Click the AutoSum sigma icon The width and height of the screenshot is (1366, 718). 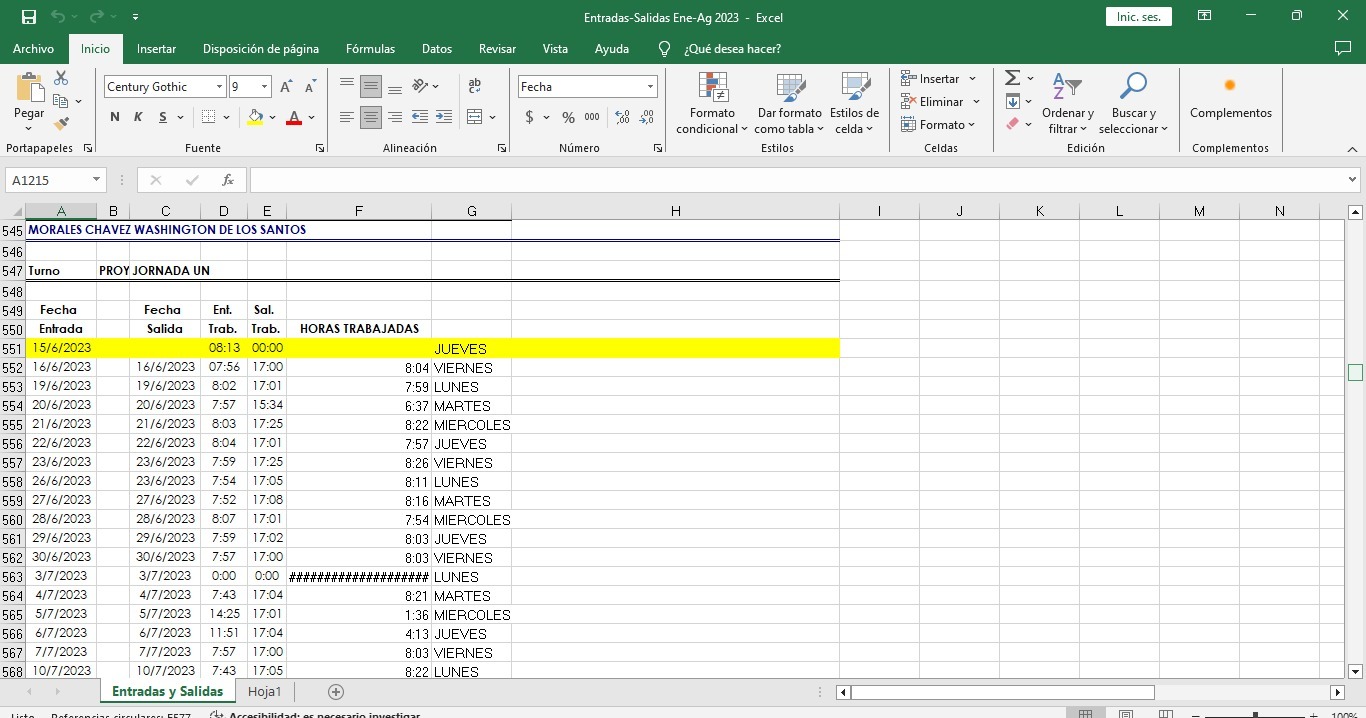1012,78
